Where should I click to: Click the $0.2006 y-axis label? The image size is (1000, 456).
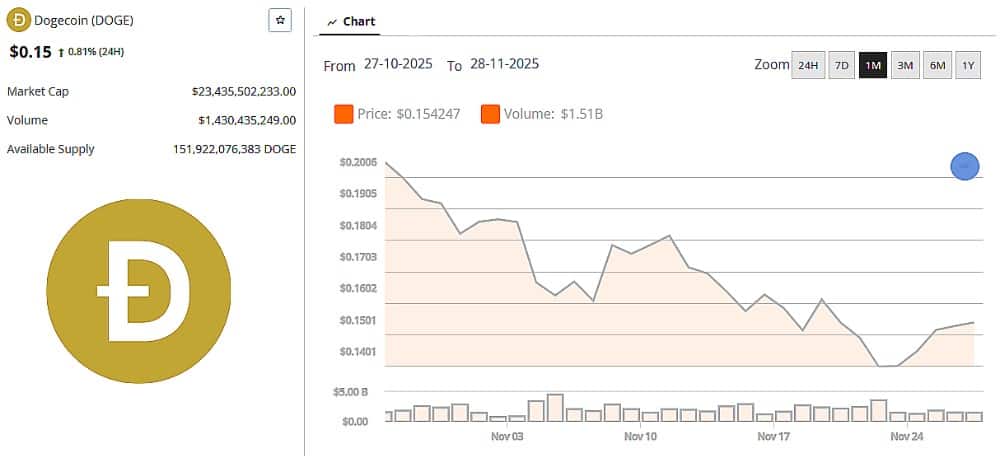click(x=358, y=163)
